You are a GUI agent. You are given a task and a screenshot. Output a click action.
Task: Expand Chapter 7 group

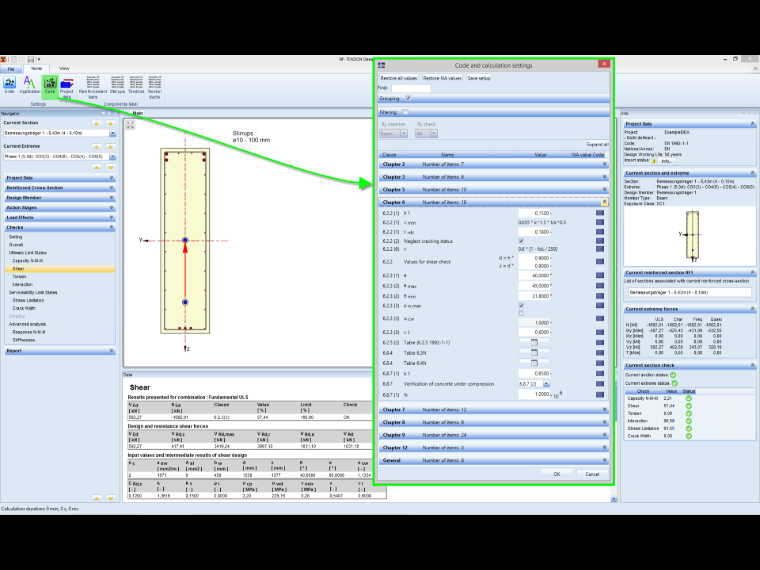point(604,410)
